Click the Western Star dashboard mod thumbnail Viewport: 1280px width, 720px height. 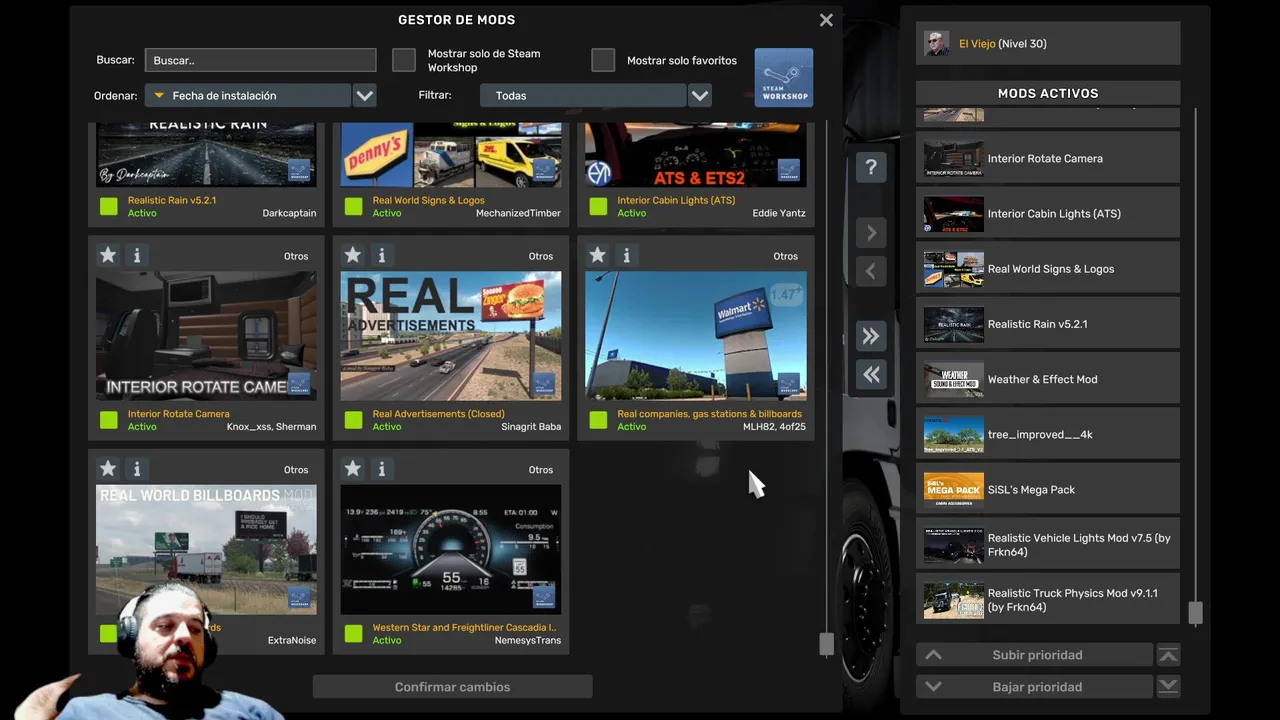451,549
